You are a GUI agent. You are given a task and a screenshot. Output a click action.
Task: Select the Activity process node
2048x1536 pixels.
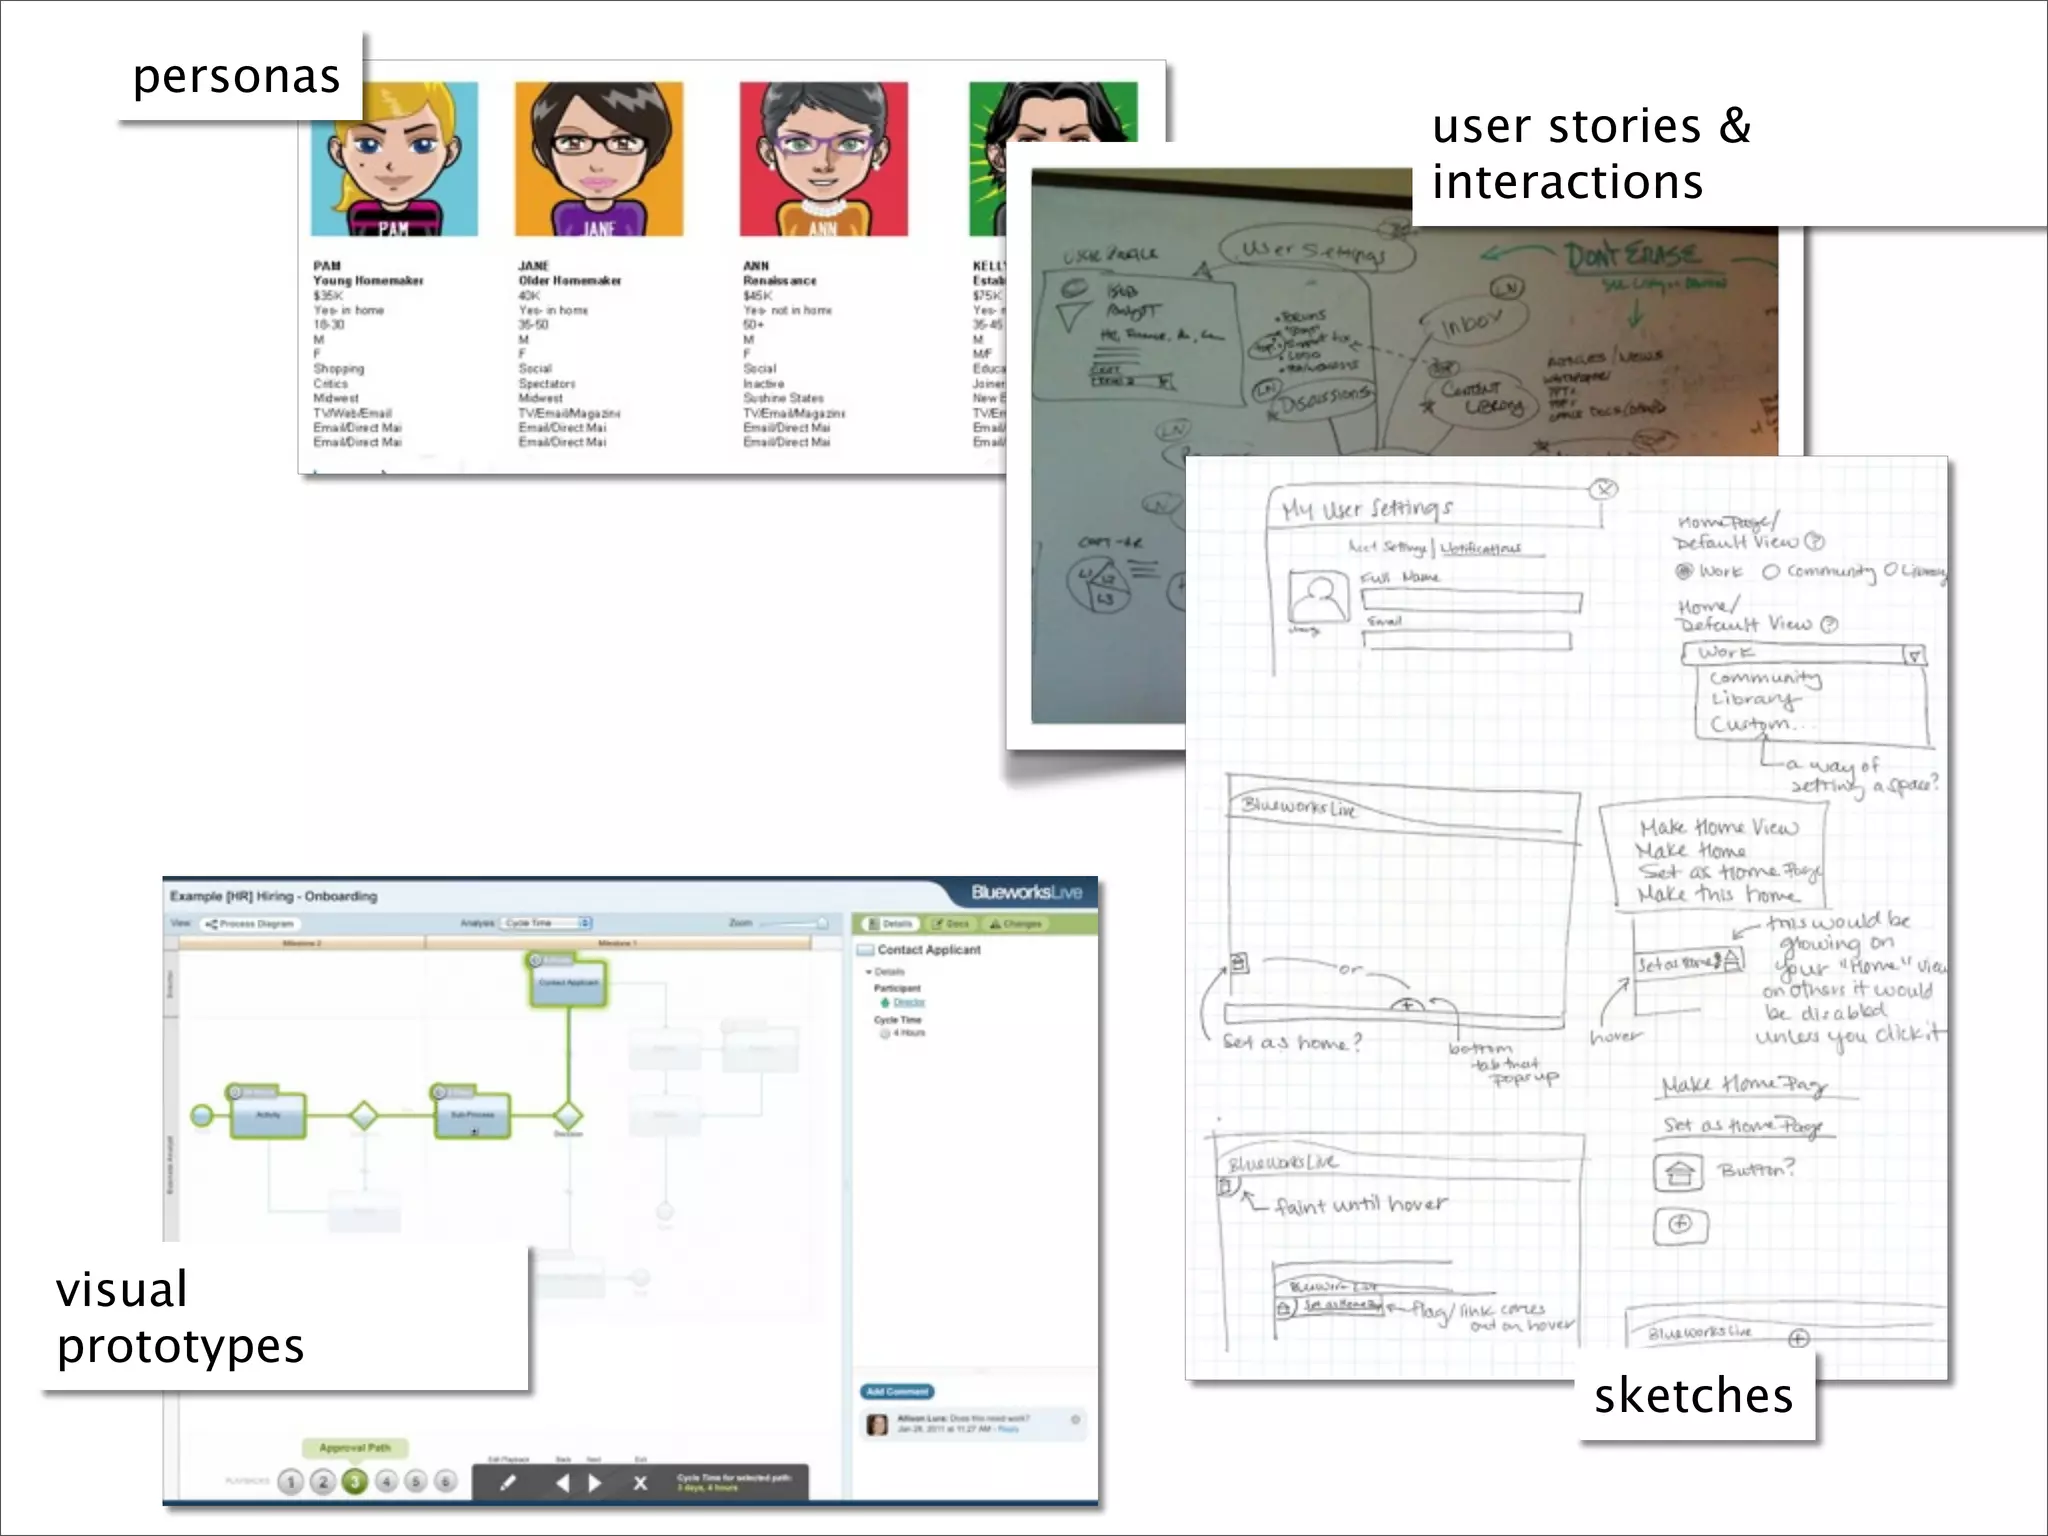(268, 1114)
